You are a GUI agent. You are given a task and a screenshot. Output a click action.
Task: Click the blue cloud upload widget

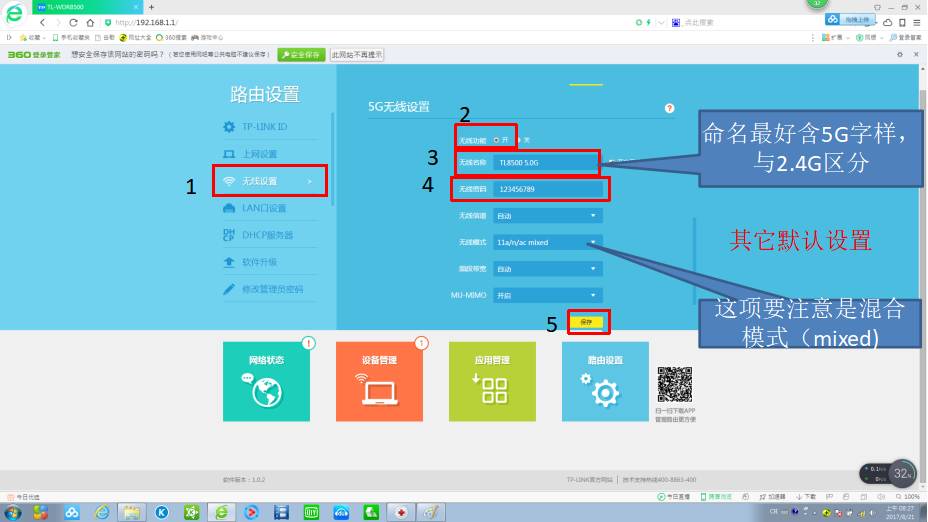pos(850,20)
